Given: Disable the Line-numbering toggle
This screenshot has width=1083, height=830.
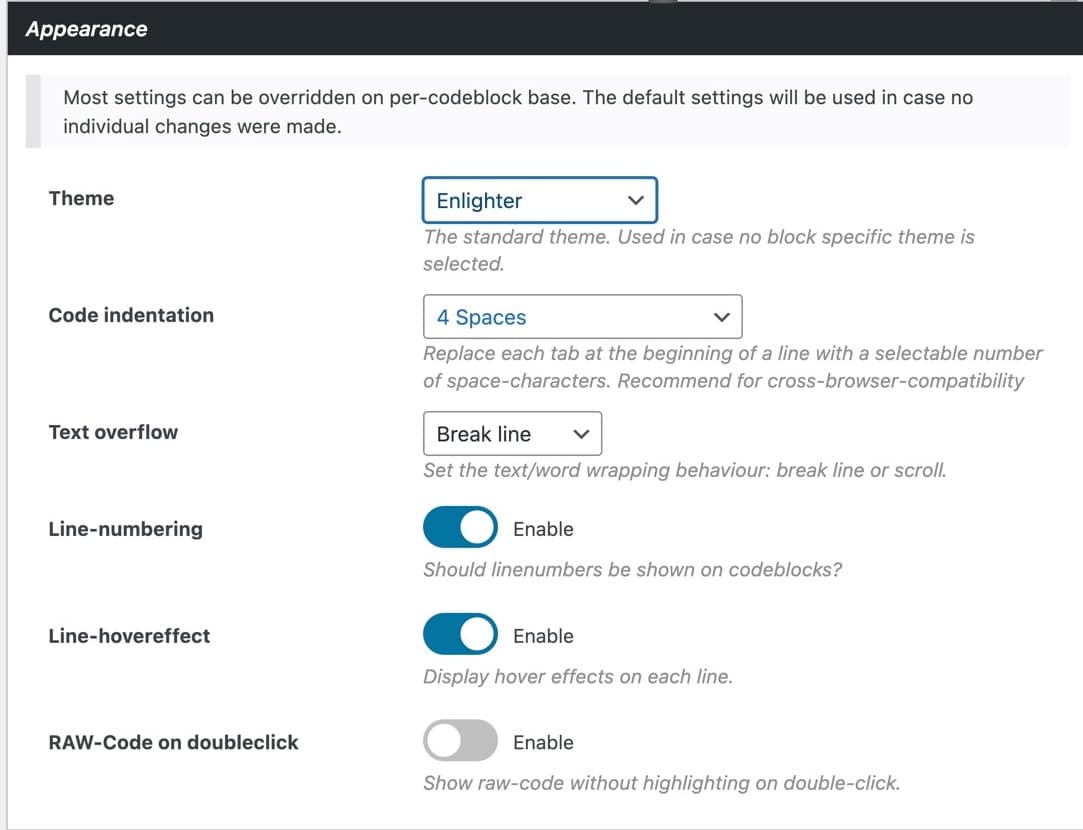Looking at the screenshot, I should click(x=460, y=527).
